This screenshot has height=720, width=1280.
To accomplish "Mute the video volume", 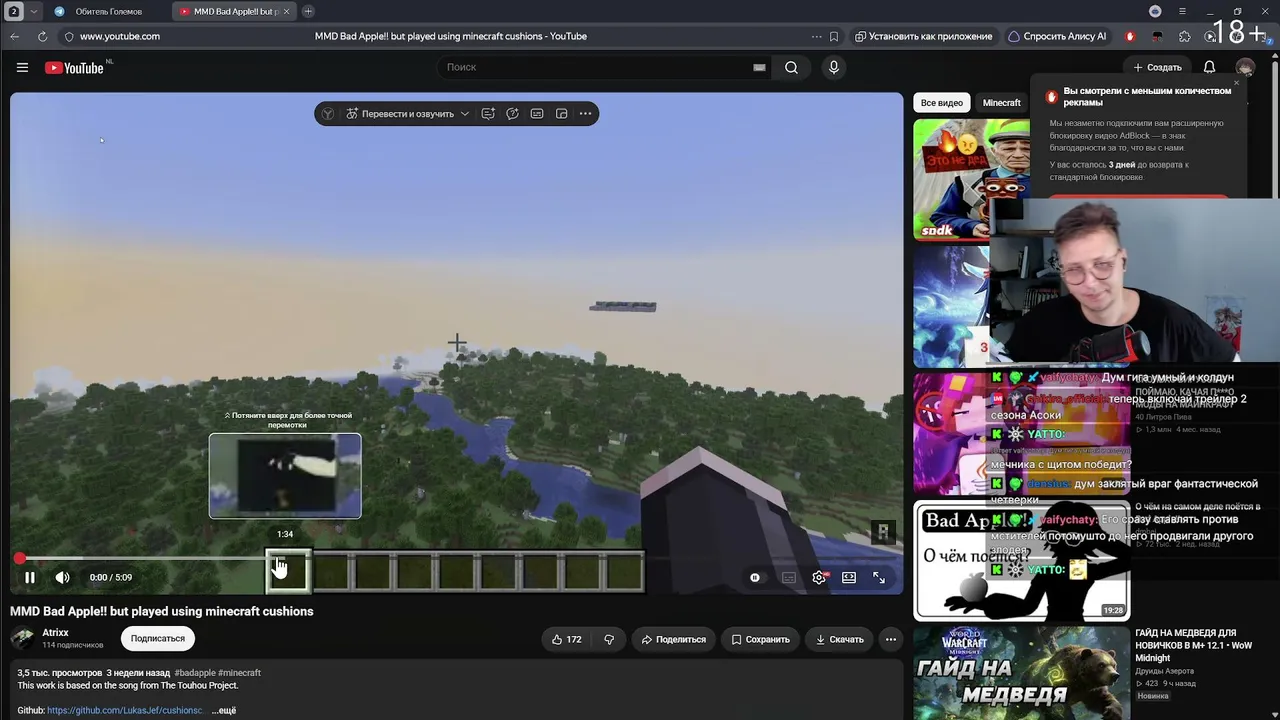I will click(62, 577).
